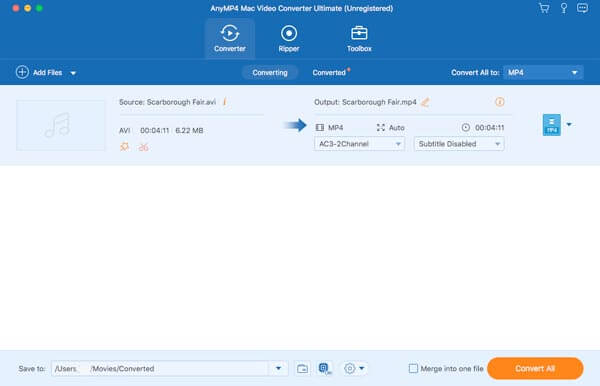Expand the Add Files dropdown arrow

pos(73,73)
